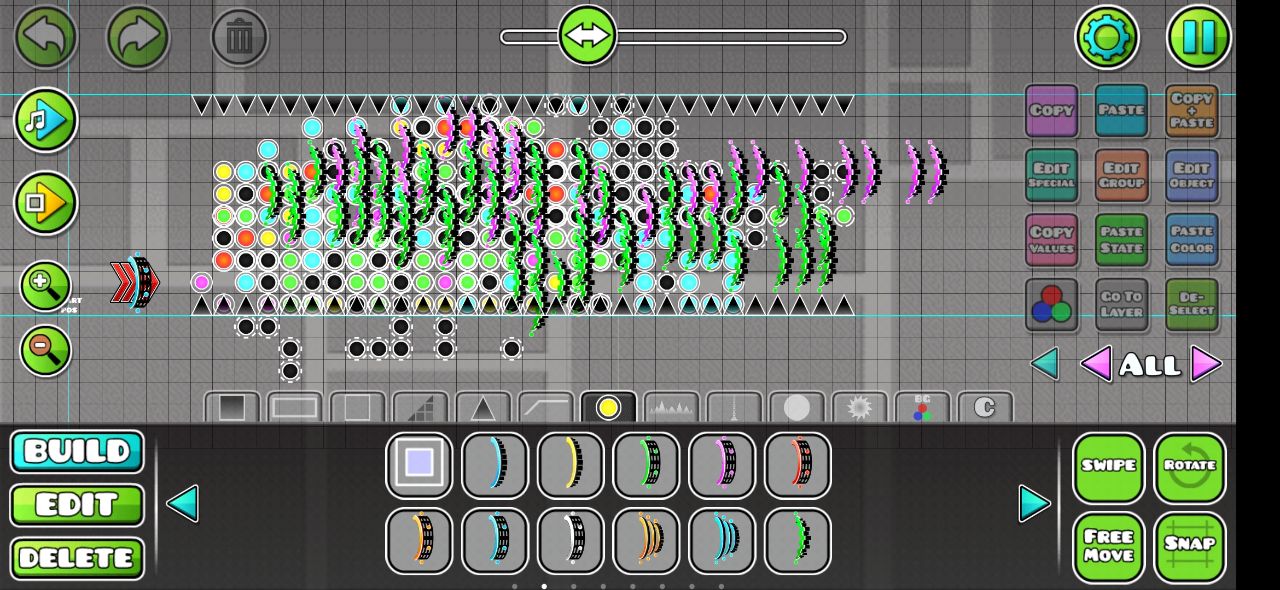Click the Paste button
The width and height of the screenshot is (1280, 590).
(x=1121, y=110)
